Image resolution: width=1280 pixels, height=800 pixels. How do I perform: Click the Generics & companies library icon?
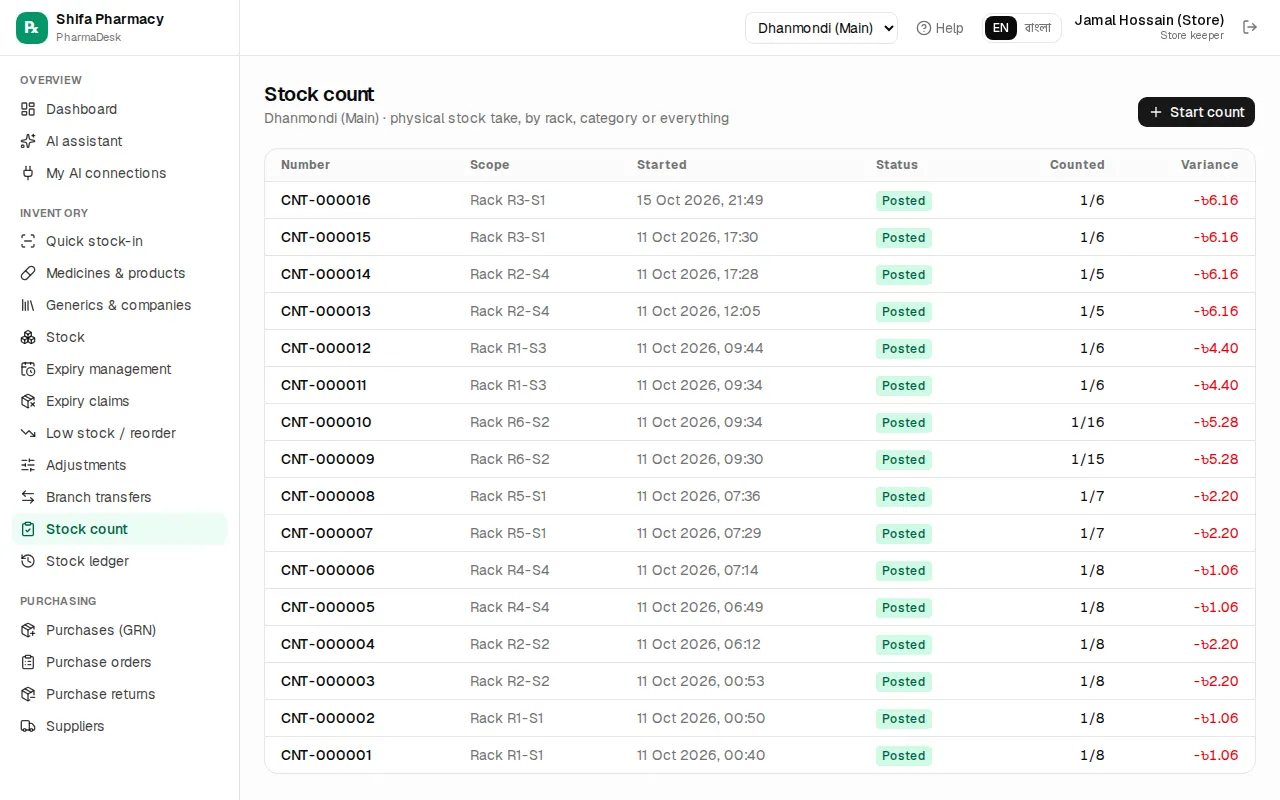pos(28,305)
